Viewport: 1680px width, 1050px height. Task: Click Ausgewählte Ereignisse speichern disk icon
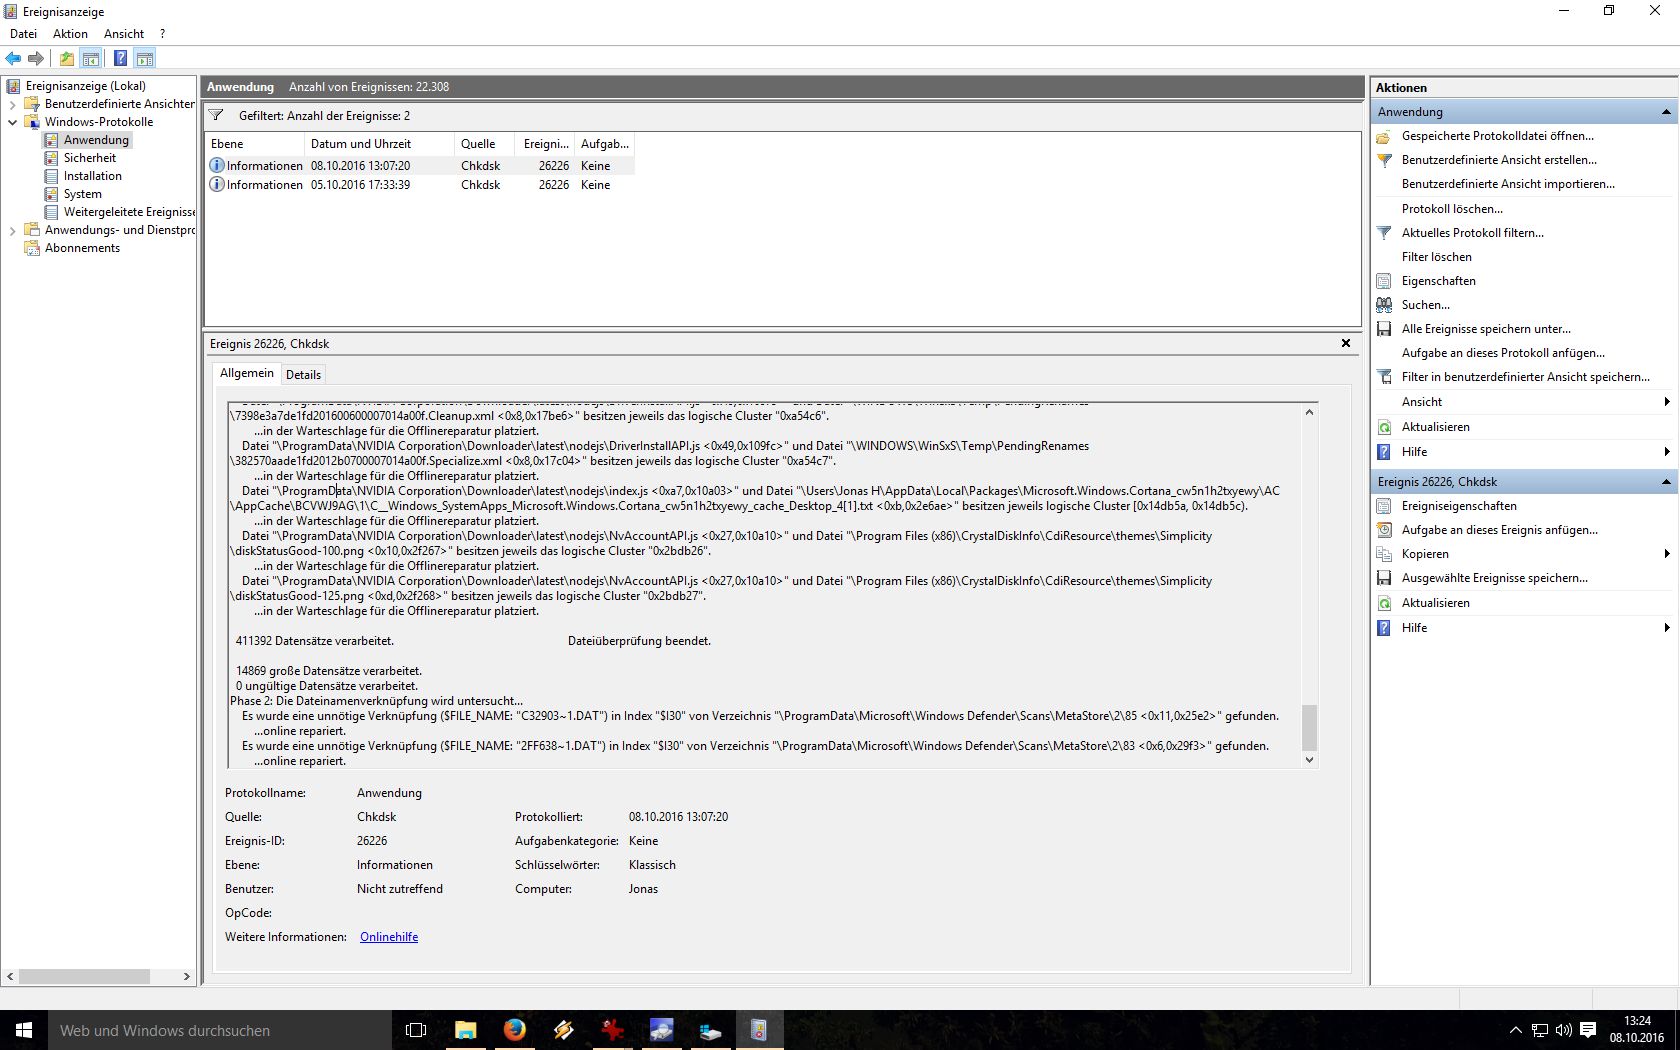click(1384, 578)
